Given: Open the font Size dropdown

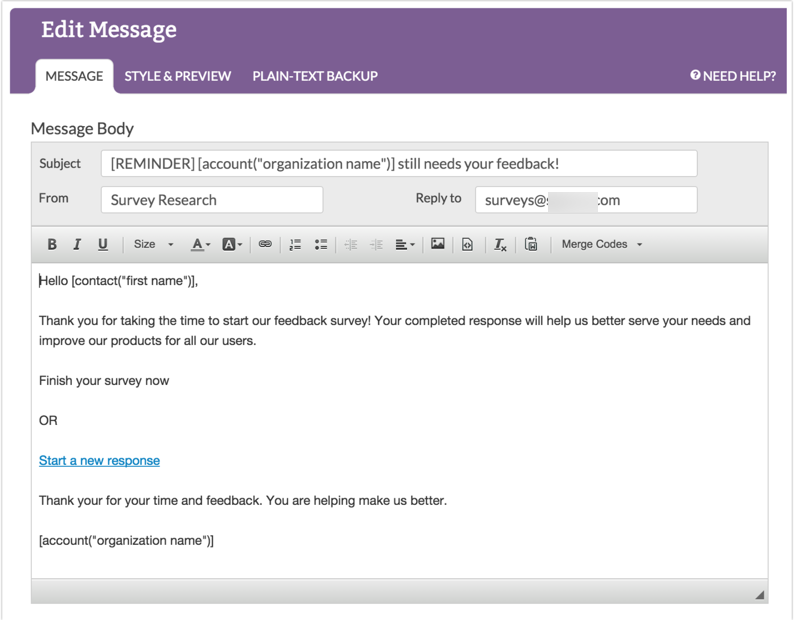Looking at the screenshot, I should click(x=153, y=244).
